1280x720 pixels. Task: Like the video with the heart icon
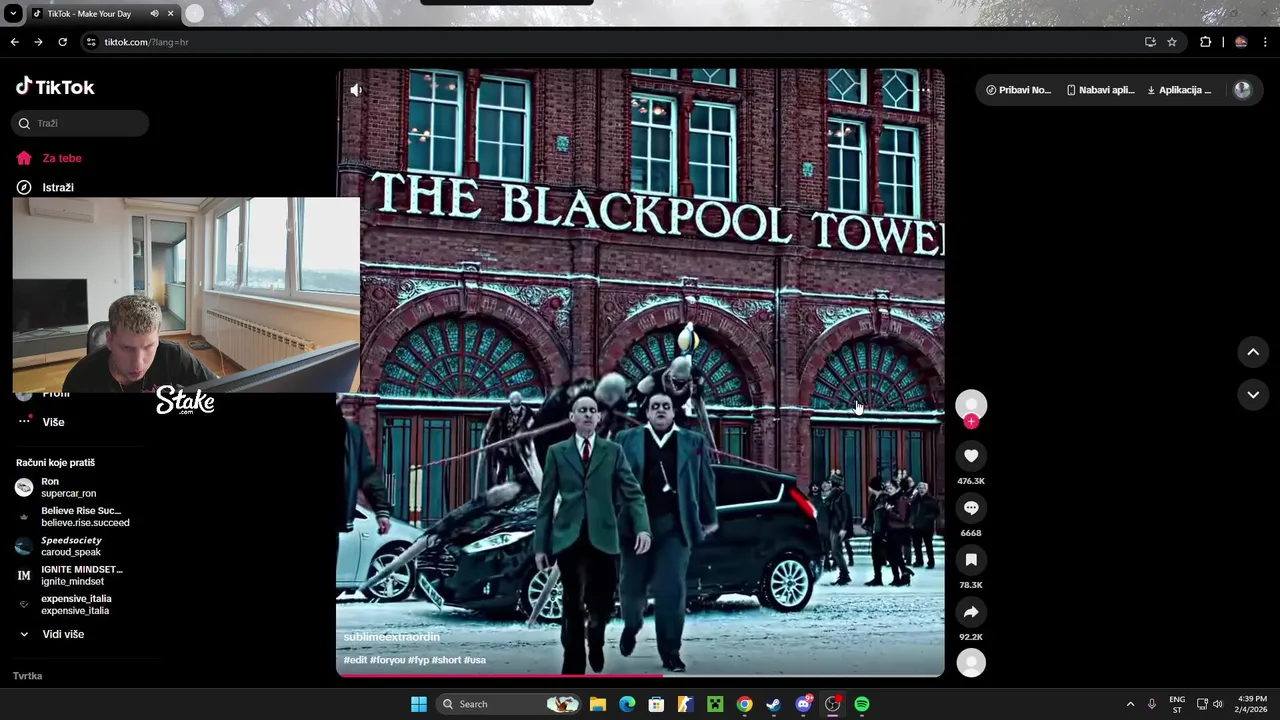(x=971, y=456)
